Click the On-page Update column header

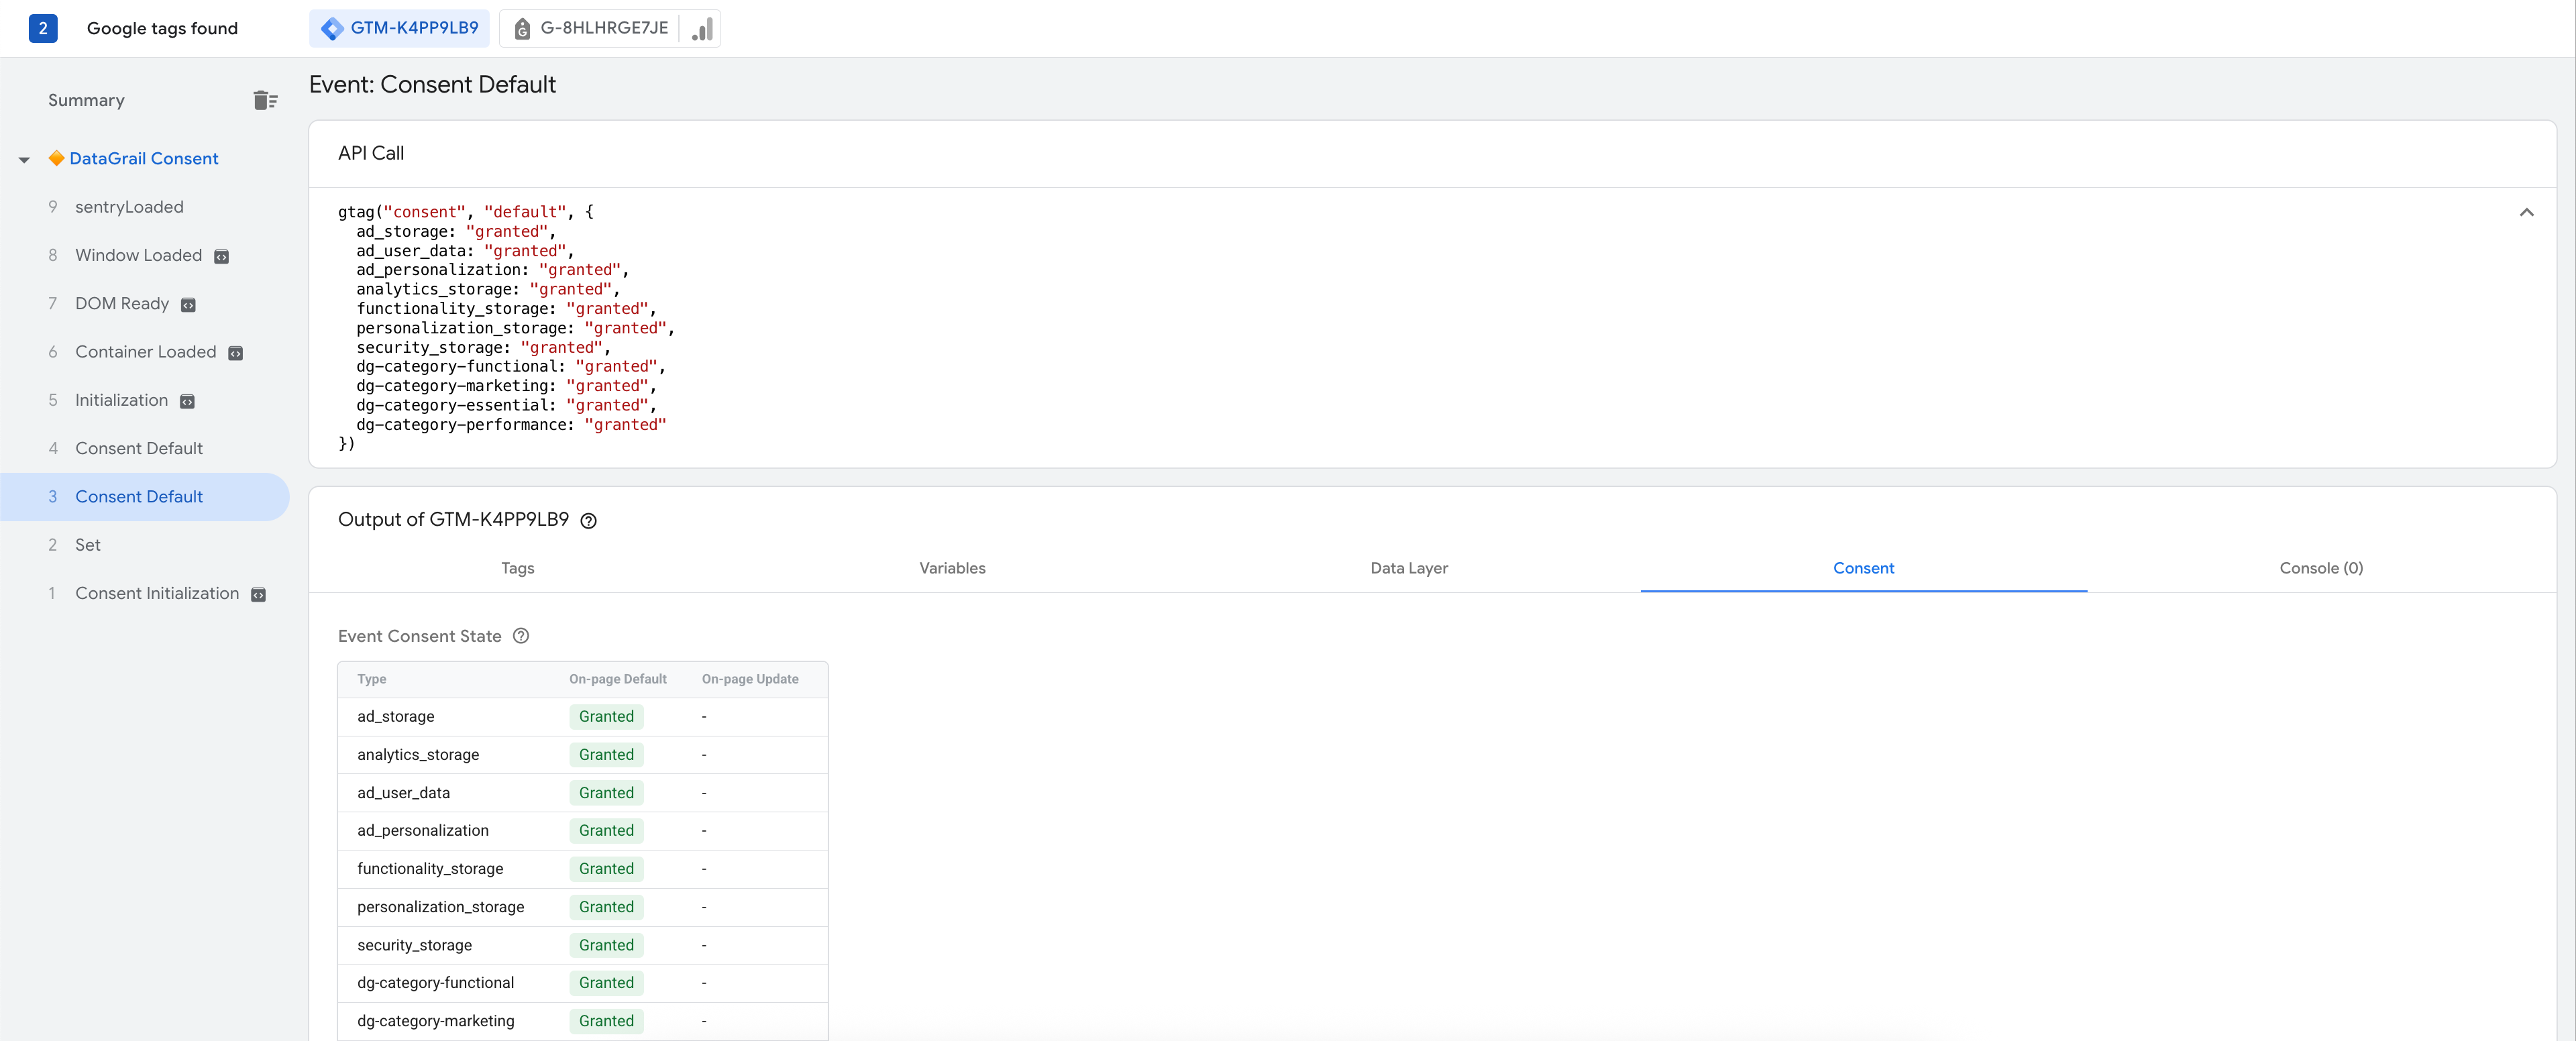pyautogui.click(x=750, y=679)
